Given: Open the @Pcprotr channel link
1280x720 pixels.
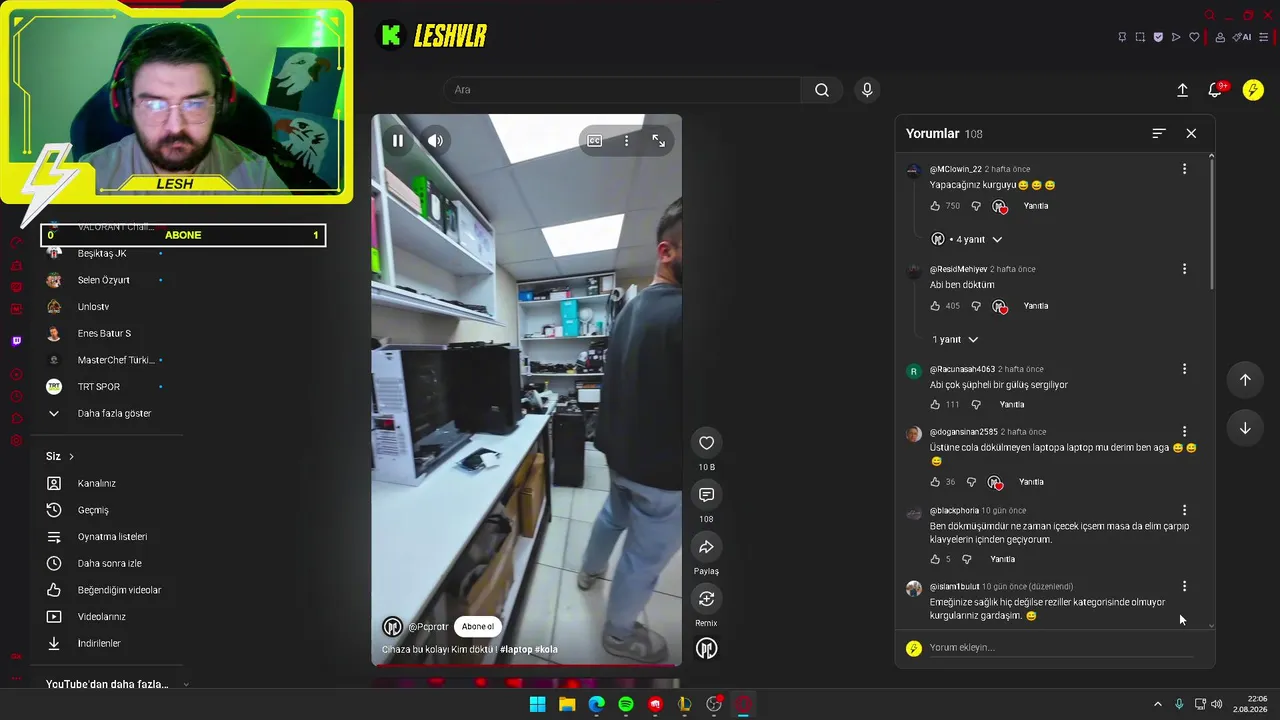Looking at the screenshot, I should click(428, 627).
